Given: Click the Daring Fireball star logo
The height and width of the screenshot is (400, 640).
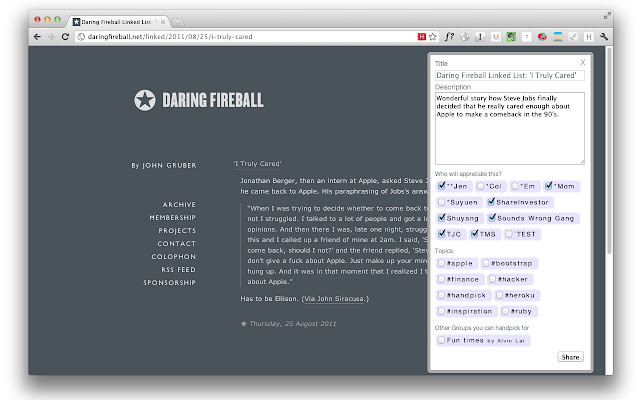Looking at the screenshot, I should coord(144,100).
